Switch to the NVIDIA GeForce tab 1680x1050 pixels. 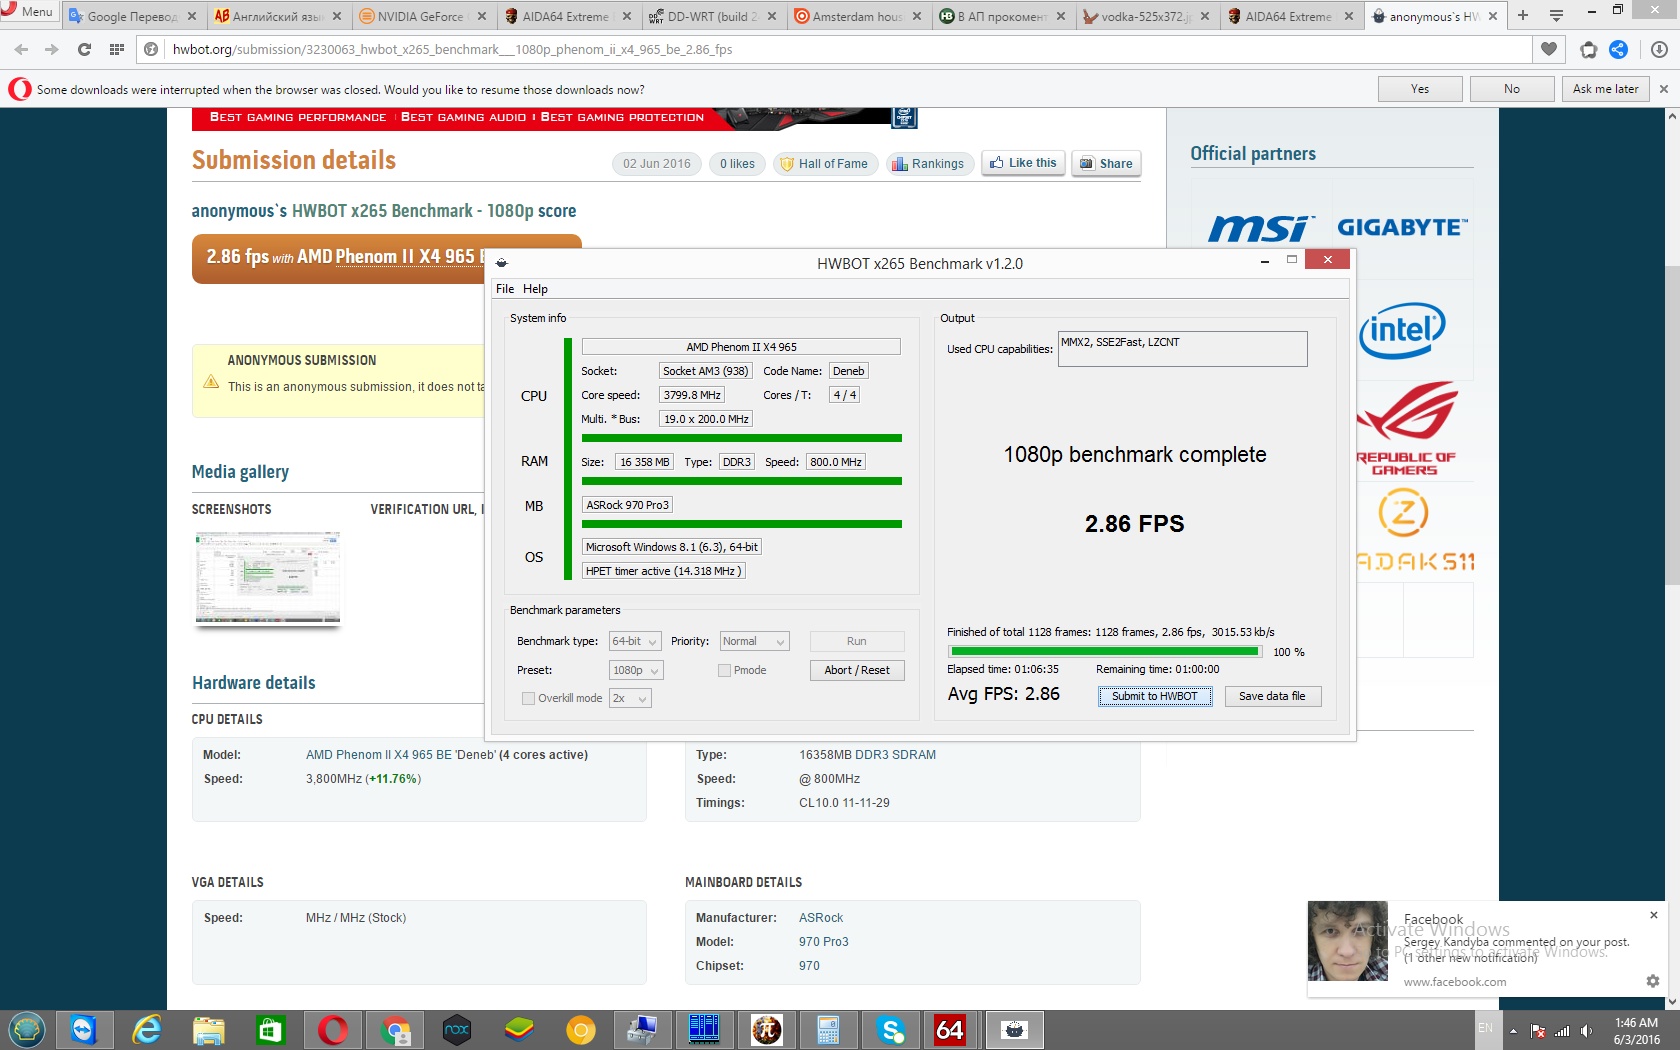(x=420, y=16)
